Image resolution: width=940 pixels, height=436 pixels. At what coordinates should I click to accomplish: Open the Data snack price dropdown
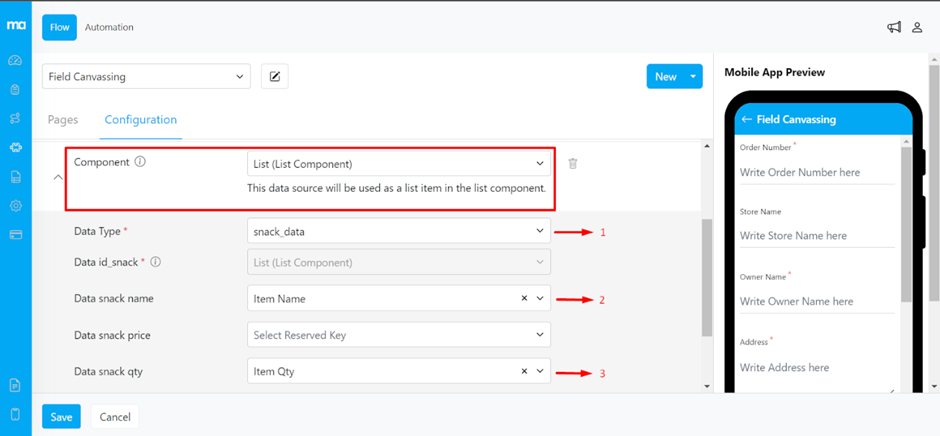[x=398, y=335]
